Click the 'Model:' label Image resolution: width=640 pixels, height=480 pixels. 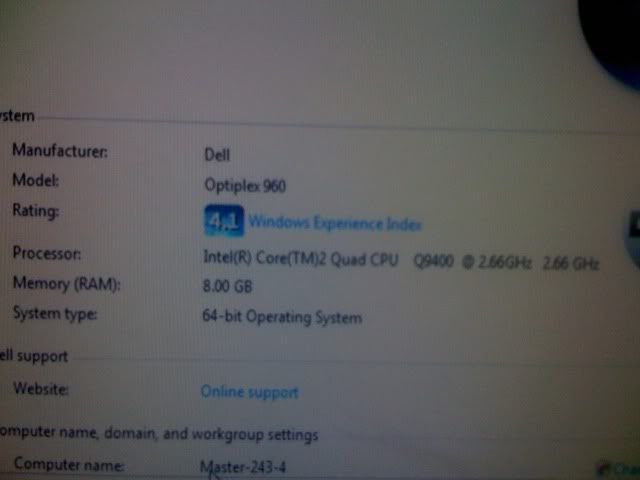pos(36,180)
